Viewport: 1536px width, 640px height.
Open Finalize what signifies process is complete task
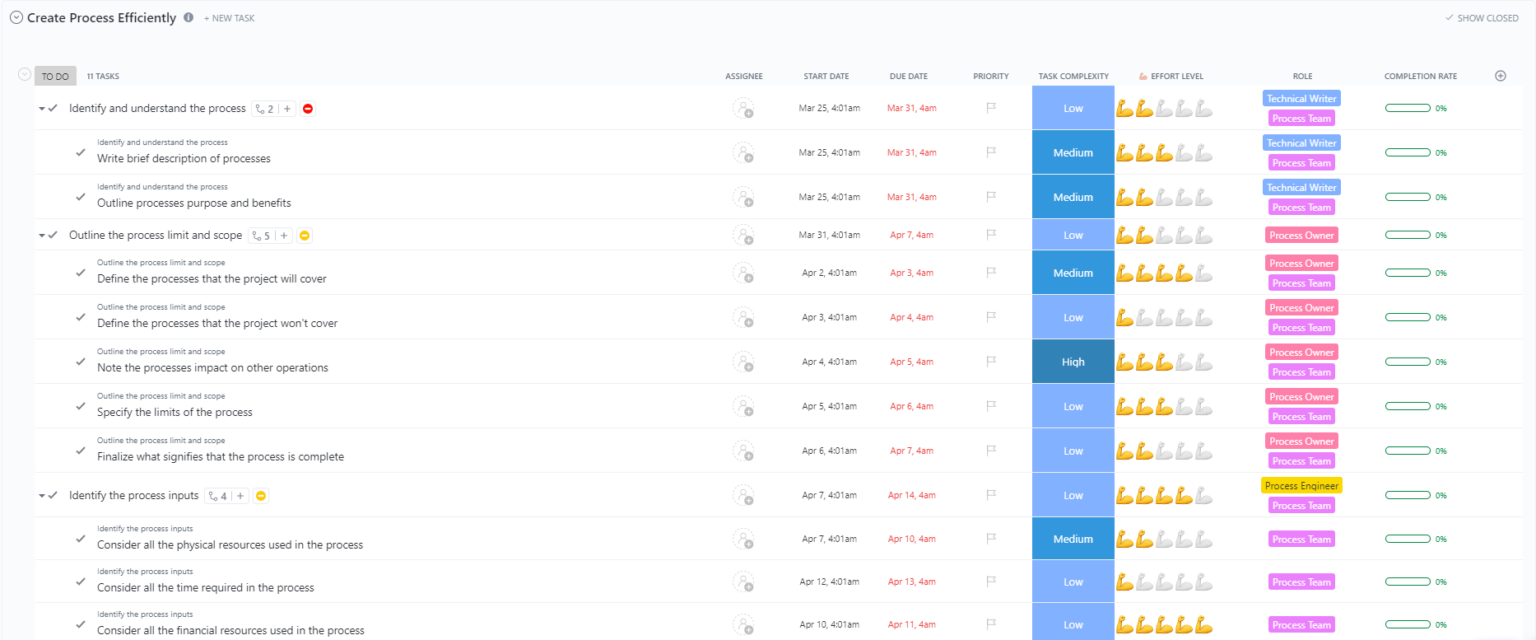pyautogui.click(x=220, y=457)
